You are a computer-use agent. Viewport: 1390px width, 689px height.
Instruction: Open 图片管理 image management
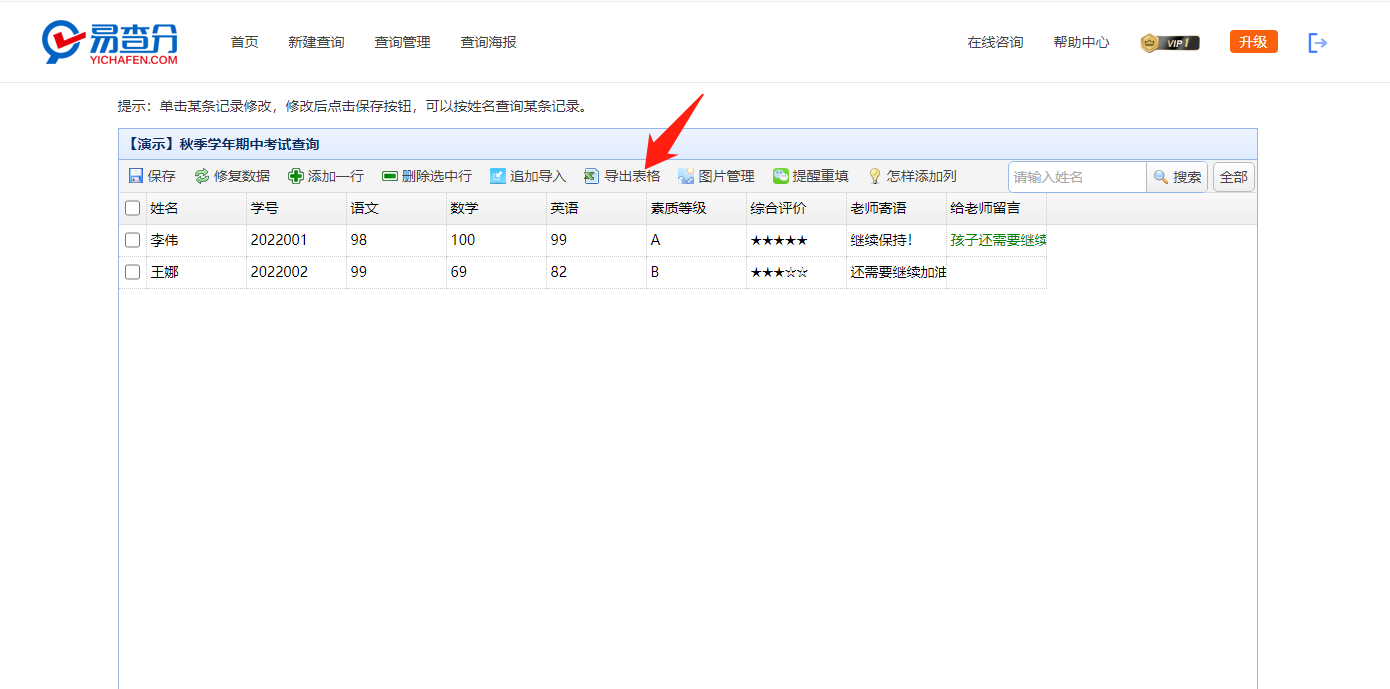716,176
